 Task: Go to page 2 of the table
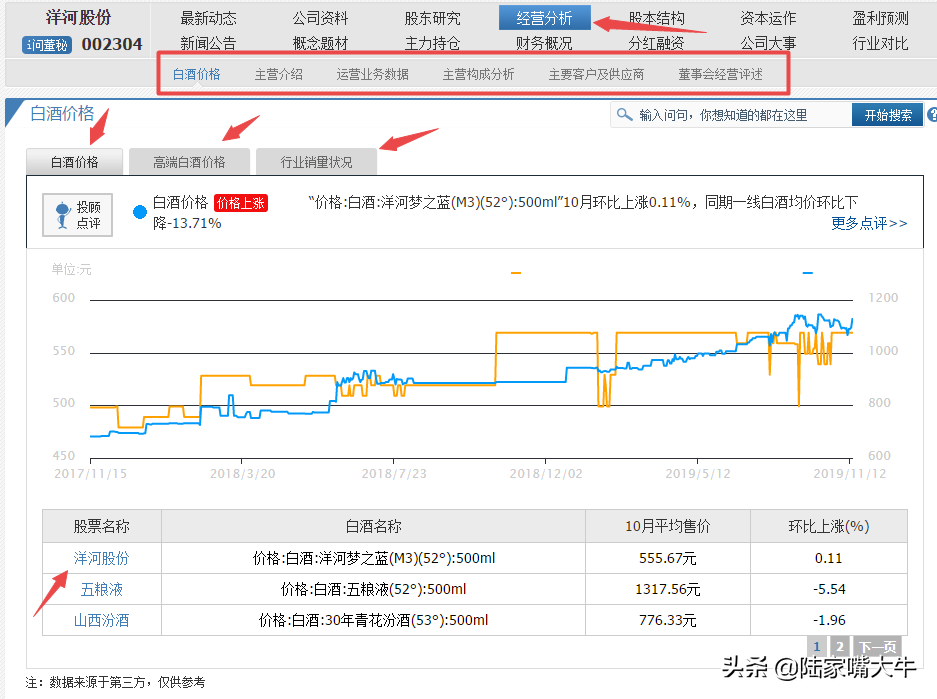840,646
